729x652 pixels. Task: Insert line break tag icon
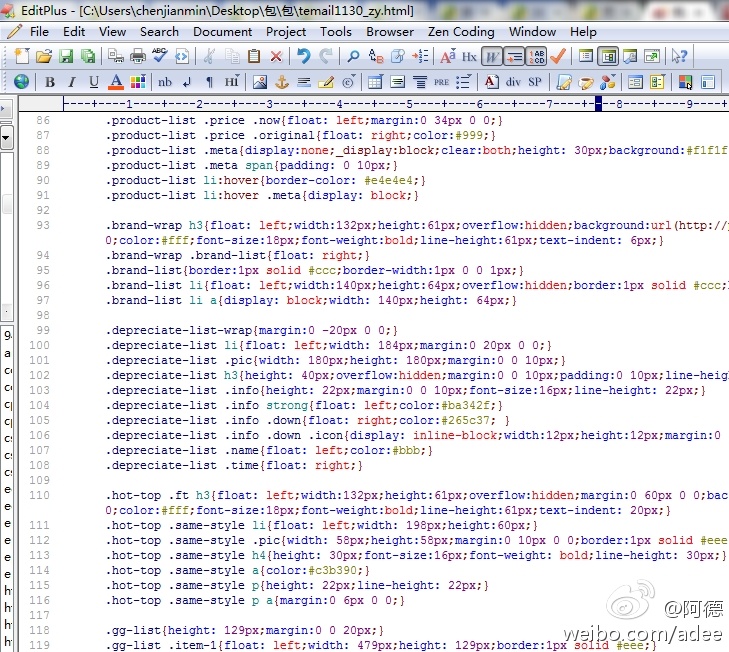[187, 82]
